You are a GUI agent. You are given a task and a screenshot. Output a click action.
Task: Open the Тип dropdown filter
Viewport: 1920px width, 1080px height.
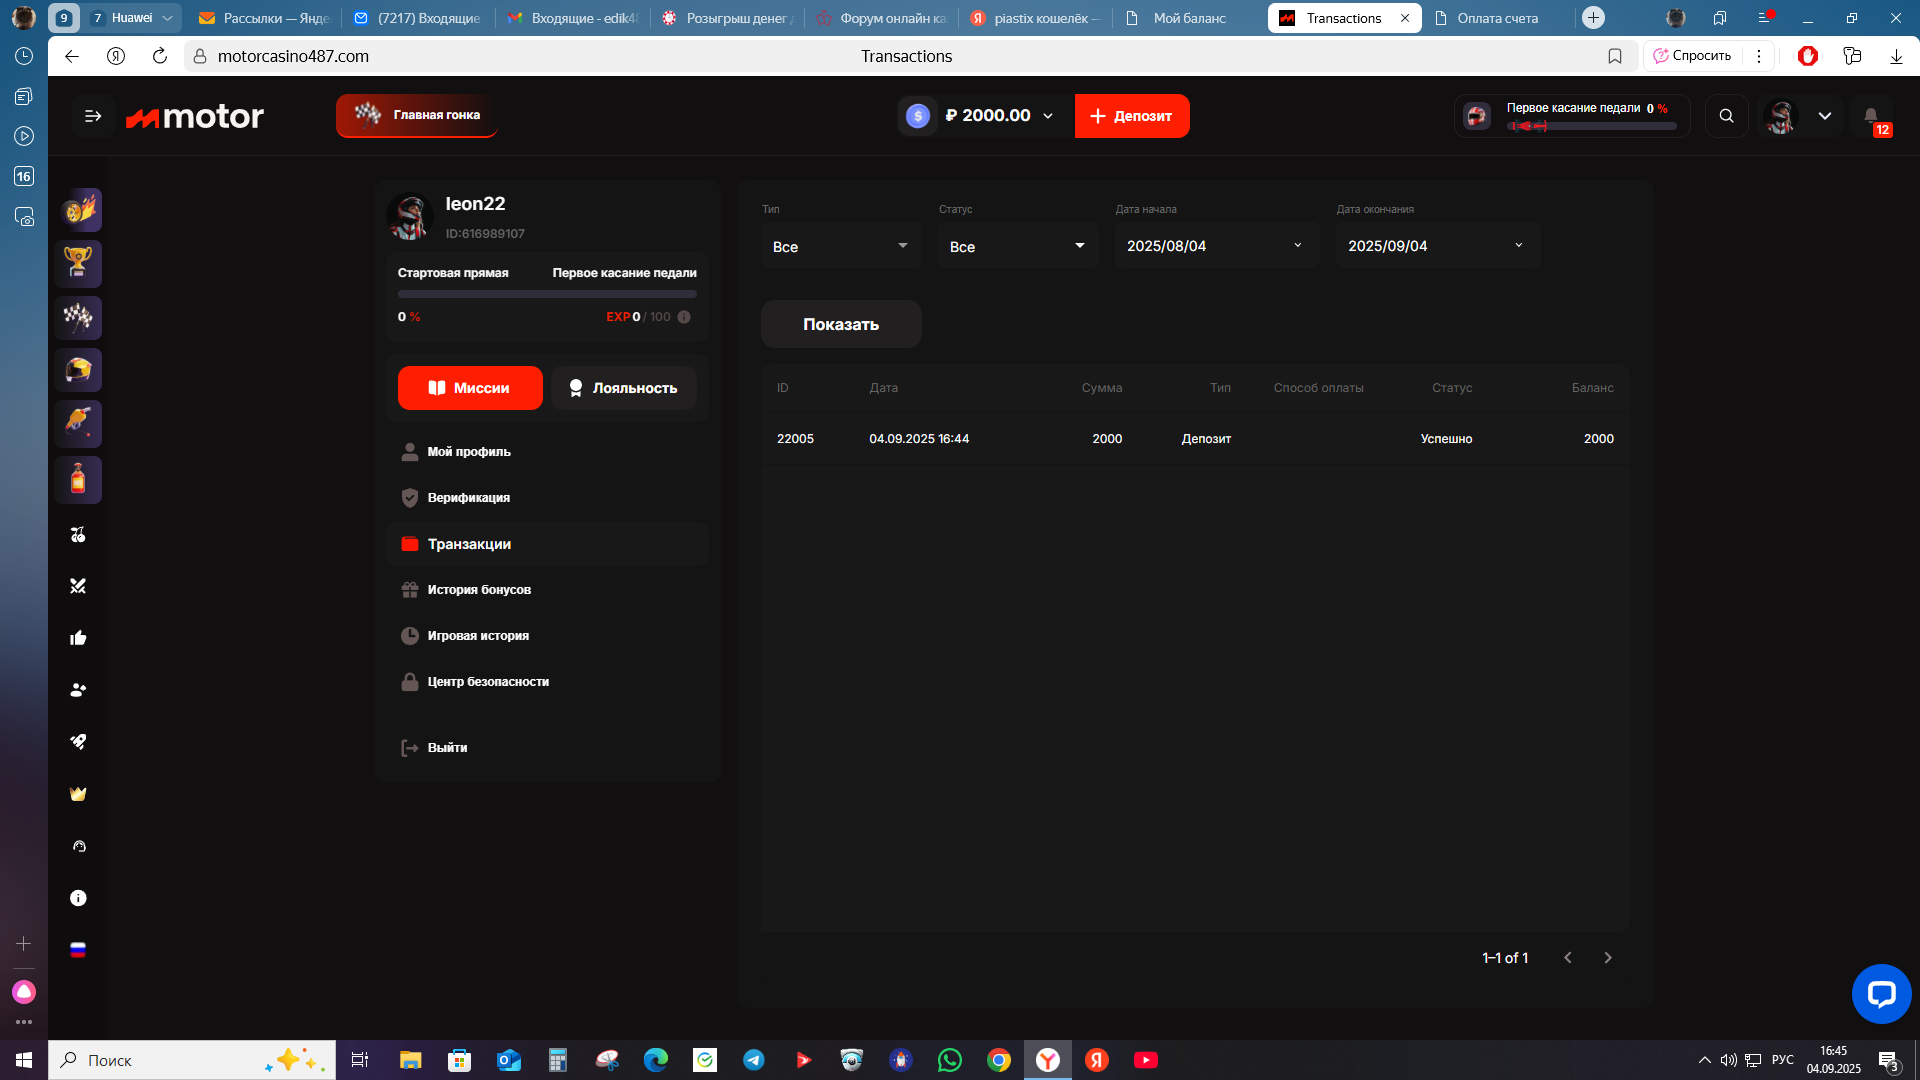(x=840, y=246)
